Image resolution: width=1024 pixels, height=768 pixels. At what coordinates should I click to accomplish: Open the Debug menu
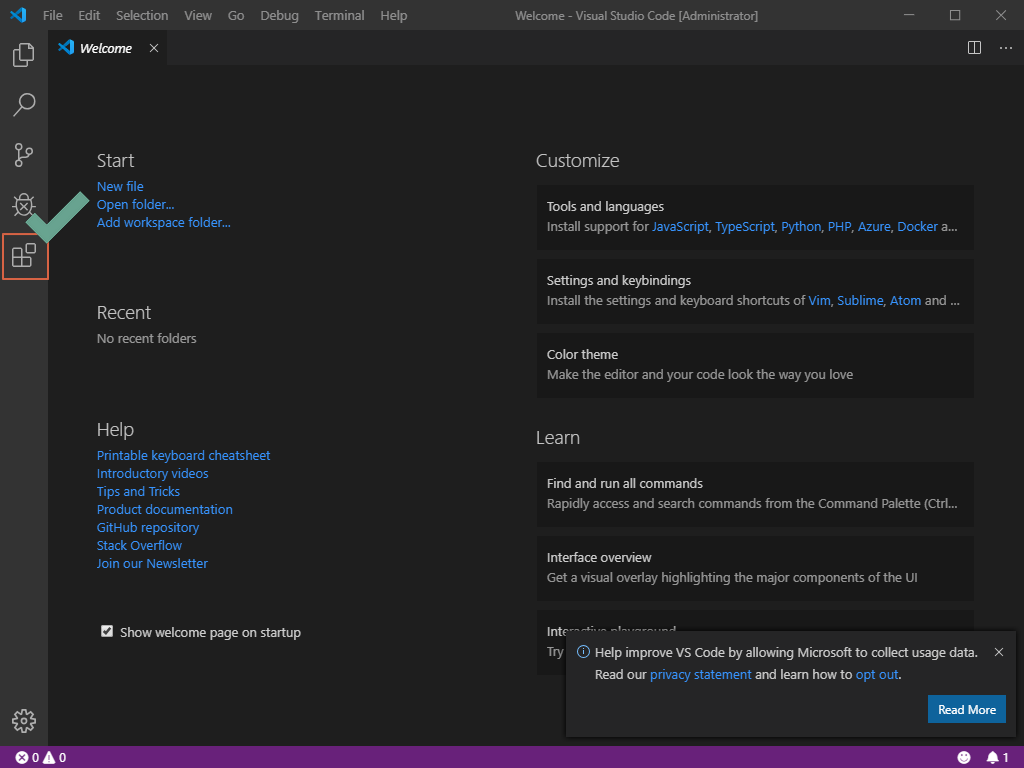[280, 15]
